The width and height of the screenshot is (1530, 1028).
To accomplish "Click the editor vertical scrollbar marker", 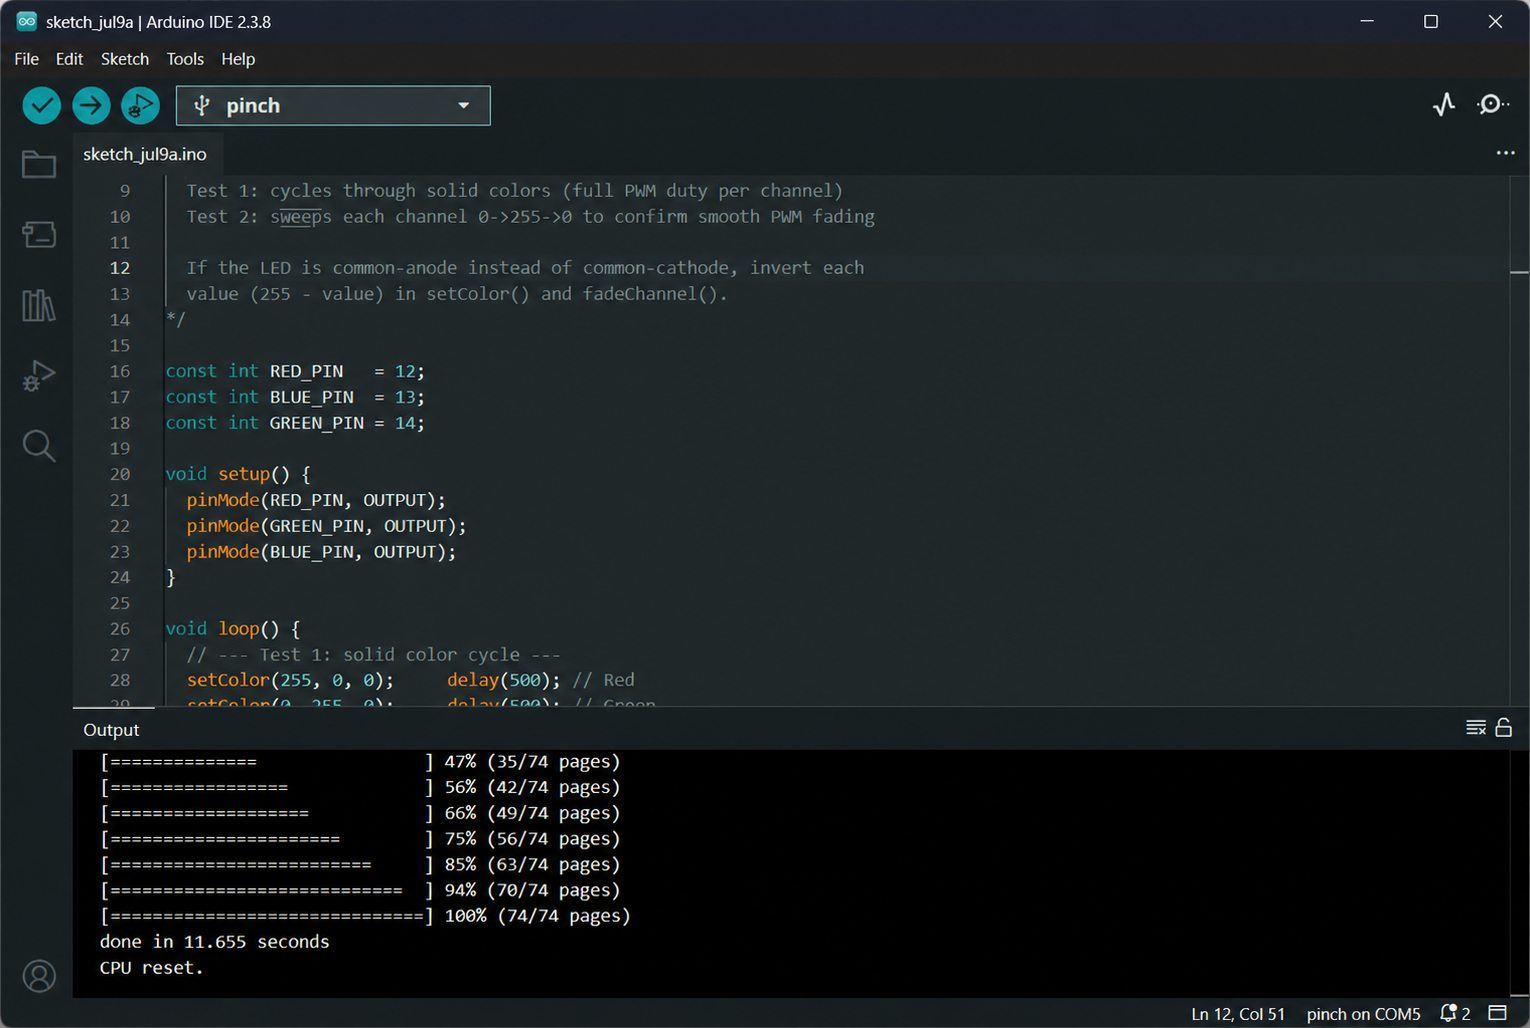I will tap(1519, 271).
